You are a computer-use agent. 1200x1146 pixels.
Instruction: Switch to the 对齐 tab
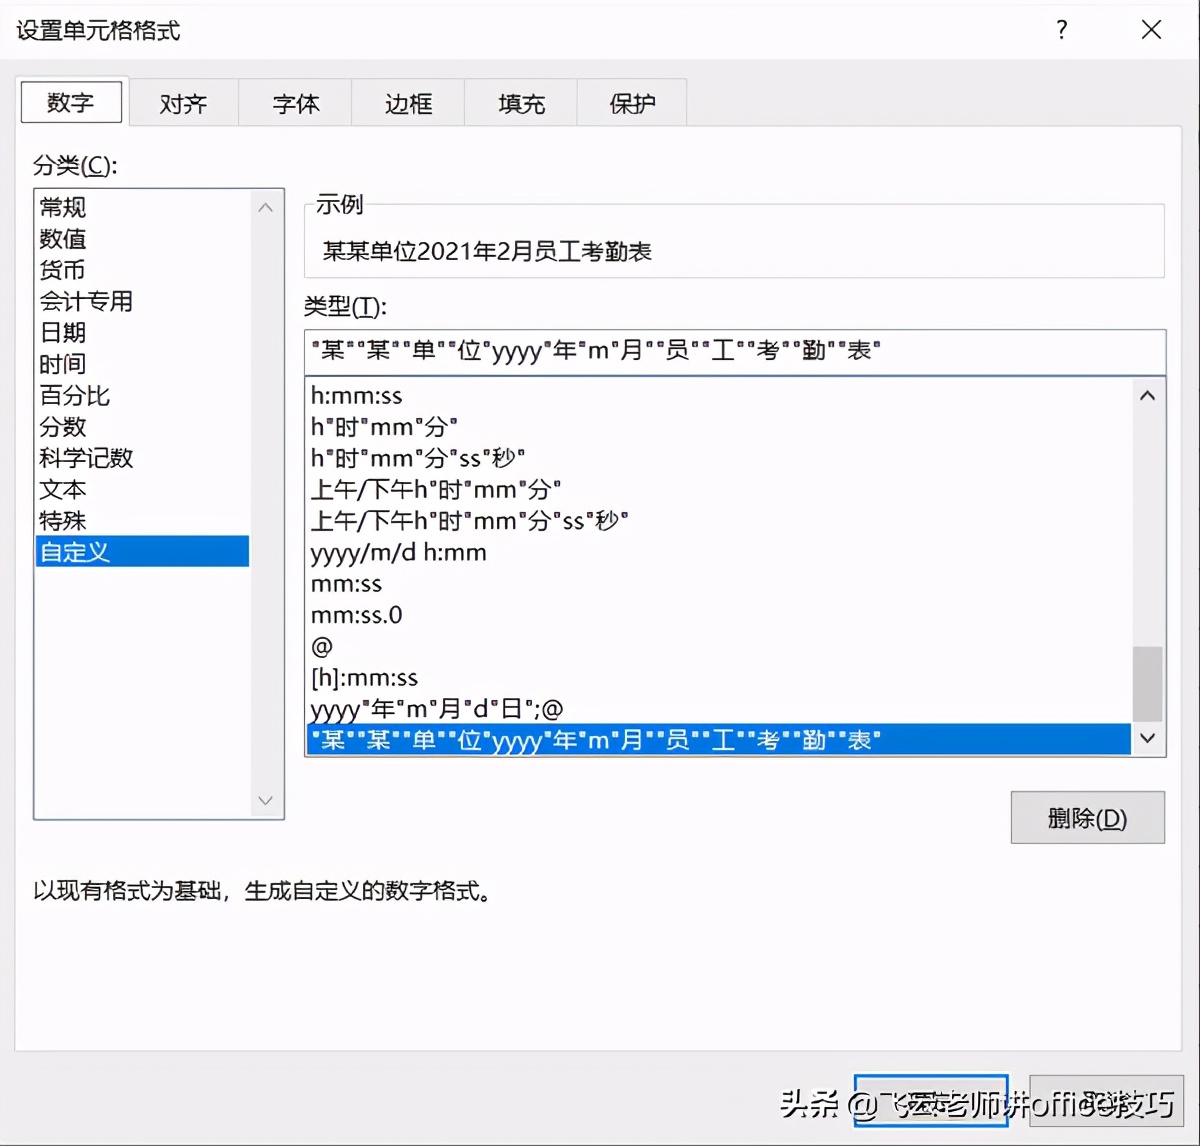(183, 102)
